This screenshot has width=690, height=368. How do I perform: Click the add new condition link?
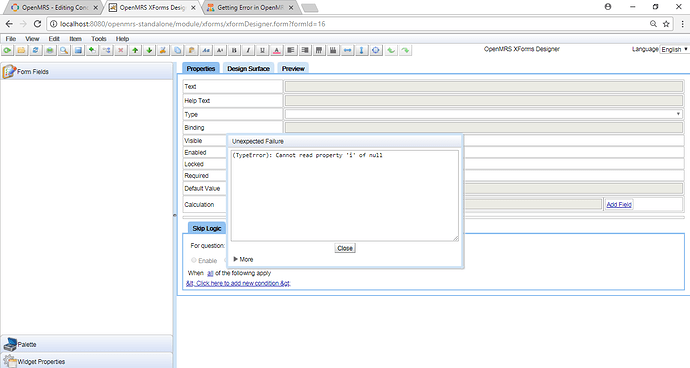[238, 283]
